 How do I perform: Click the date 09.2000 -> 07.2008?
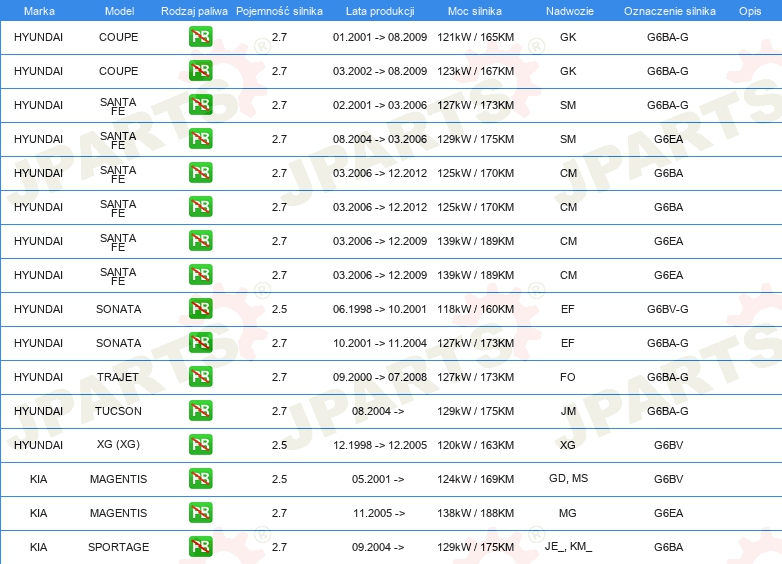380,376
